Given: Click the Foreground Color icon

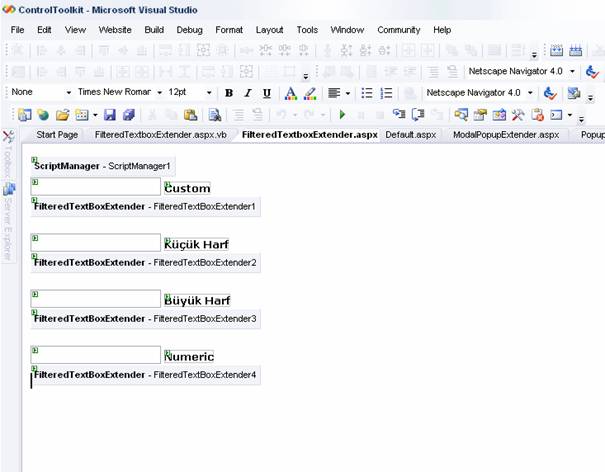Looking at the screenshot, I should 291,93.
